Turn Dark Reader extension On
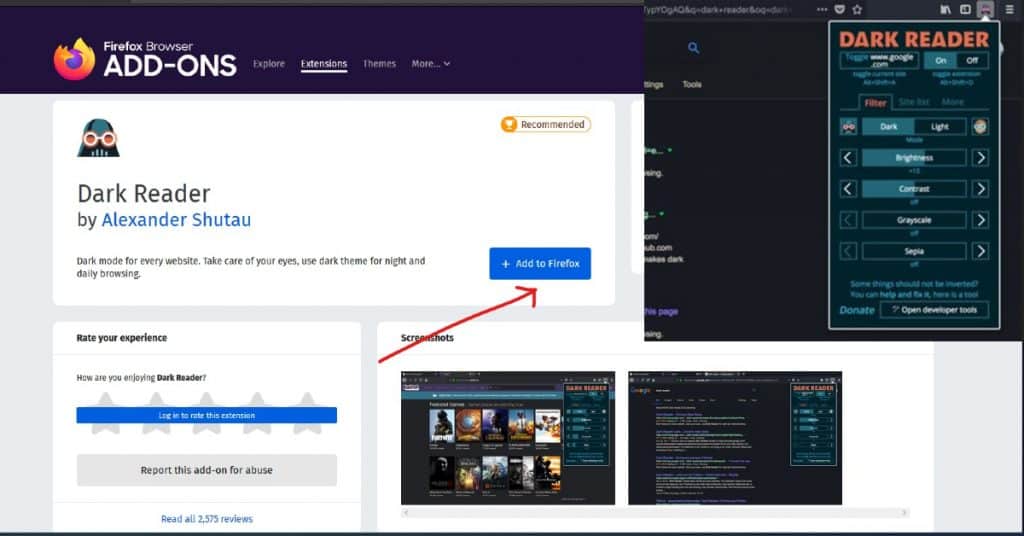The image size is (1024, 536). click(940, 60)
